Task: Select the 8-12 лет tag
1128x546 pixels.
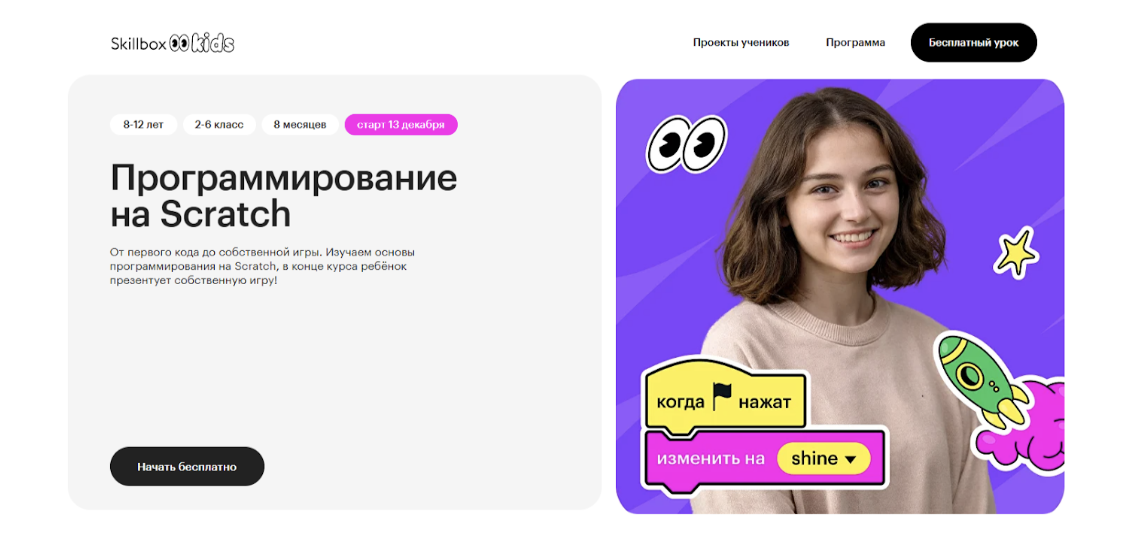Action: click(143, 124)
